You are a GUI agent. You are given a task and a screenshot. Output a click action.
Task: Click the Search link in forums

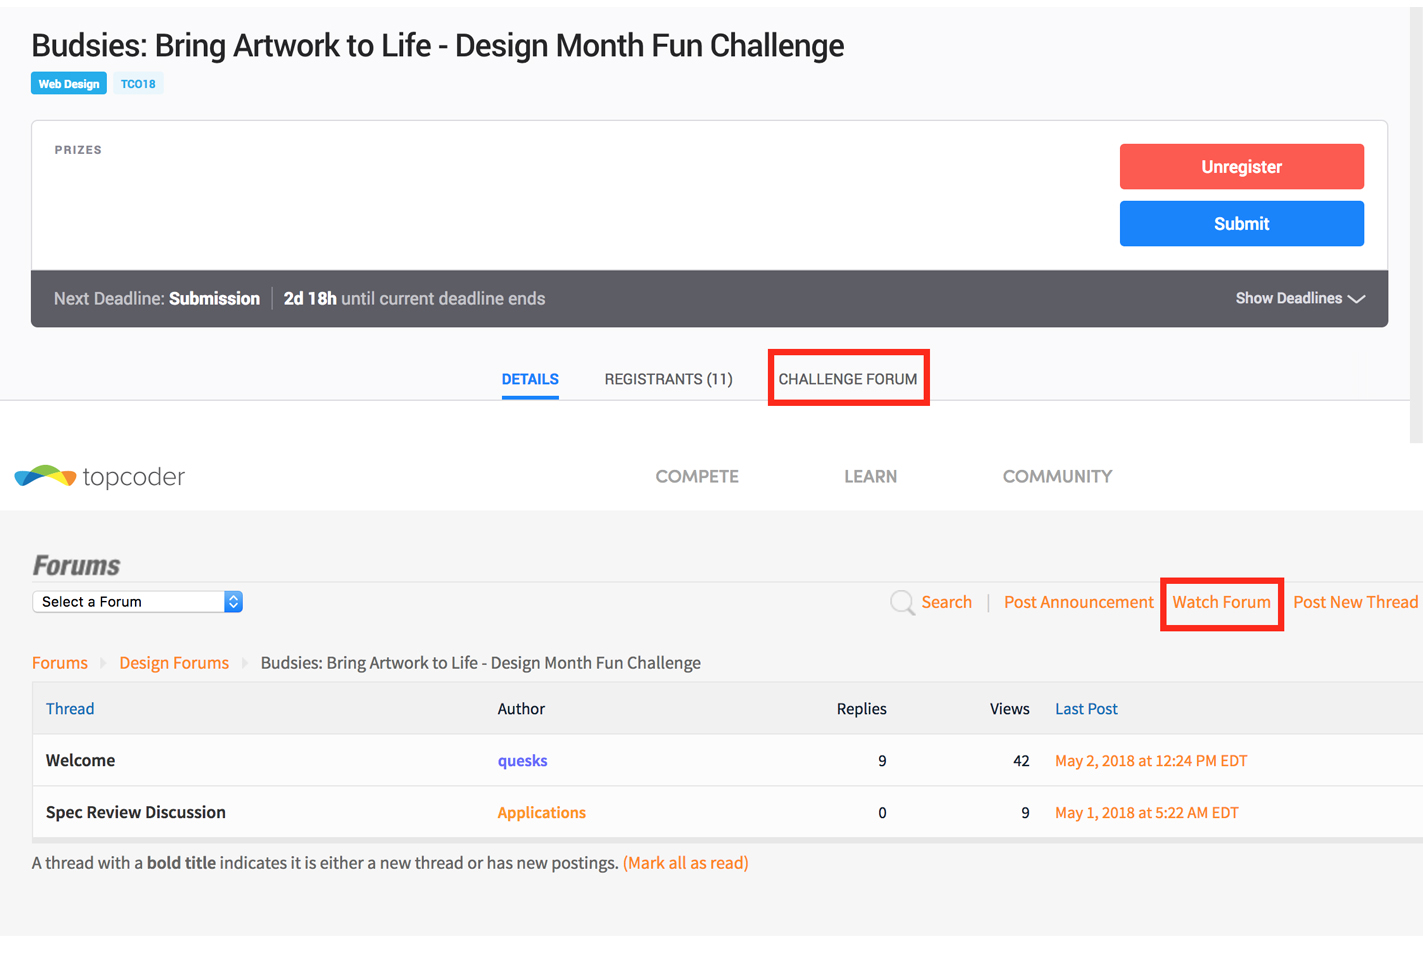(x=946, y=602)
